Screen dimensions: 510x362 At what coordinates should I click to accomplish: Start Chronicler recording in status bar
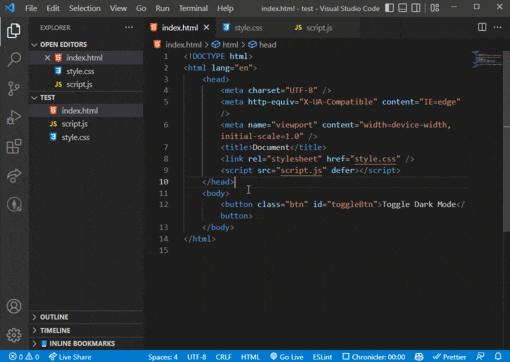click(x=374, y=357)
